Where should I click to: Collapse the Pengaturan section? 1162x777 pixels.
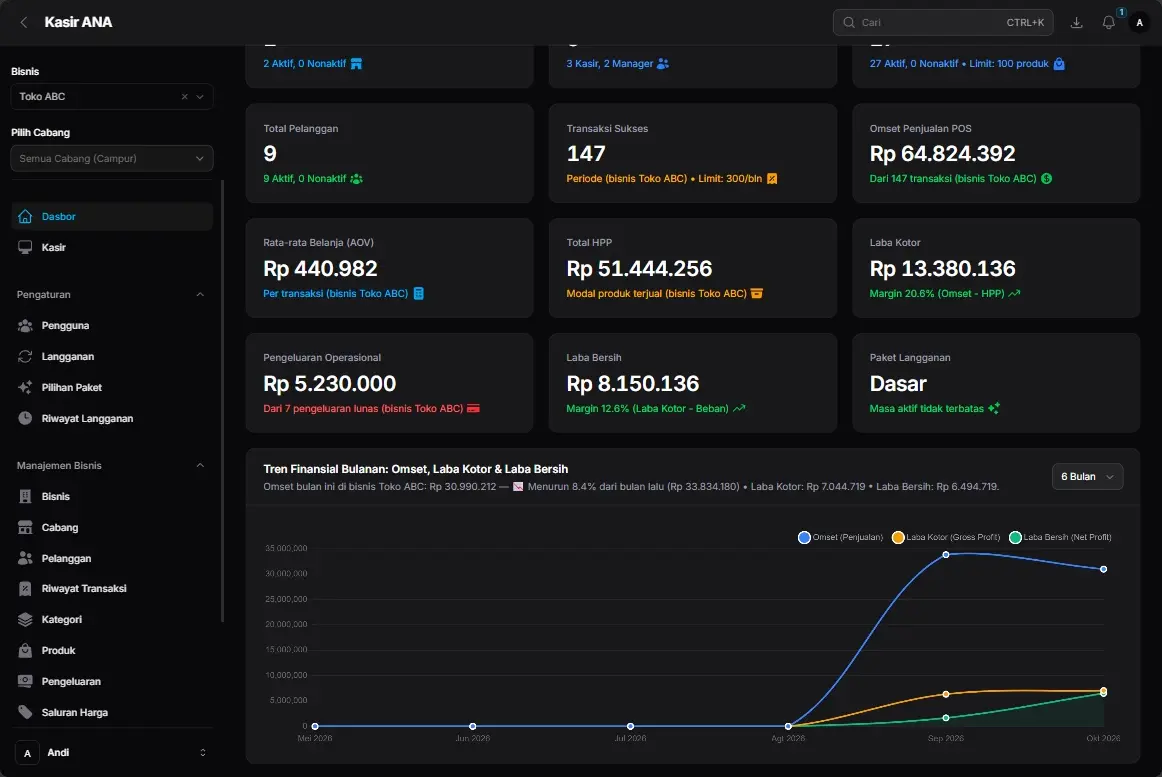tap(200, 294)
